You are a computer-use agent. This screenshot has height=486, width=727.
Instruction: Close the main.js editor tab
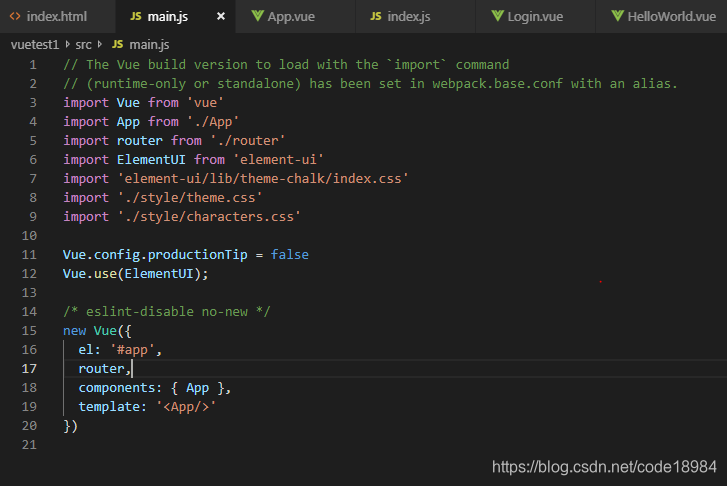(x=221, y=16)
